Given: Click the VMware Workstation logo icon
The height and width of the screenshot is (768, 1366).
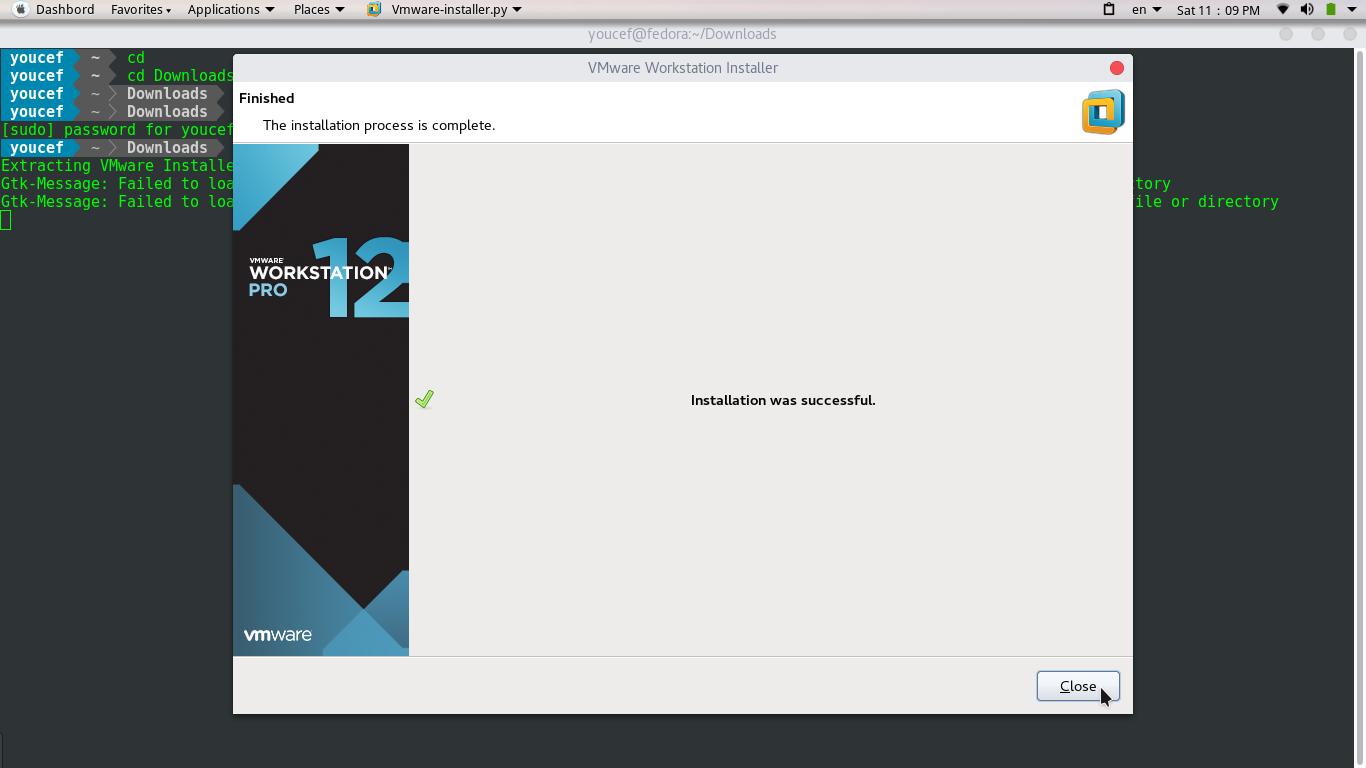Looking at the screenshot, I should pos(1103,112).
